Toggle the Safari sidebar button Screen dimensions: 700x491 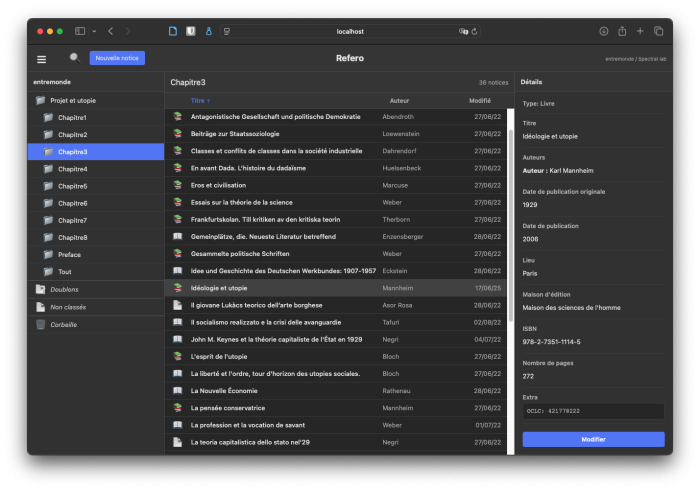coord(80,31)
